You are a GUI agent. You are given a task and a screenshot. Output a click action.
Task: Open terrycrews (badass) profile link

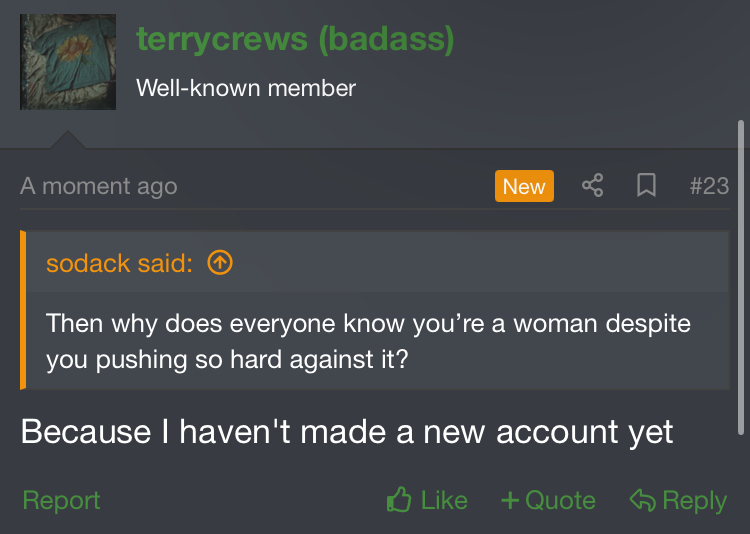pyautogui.click(x=295, y=40)
